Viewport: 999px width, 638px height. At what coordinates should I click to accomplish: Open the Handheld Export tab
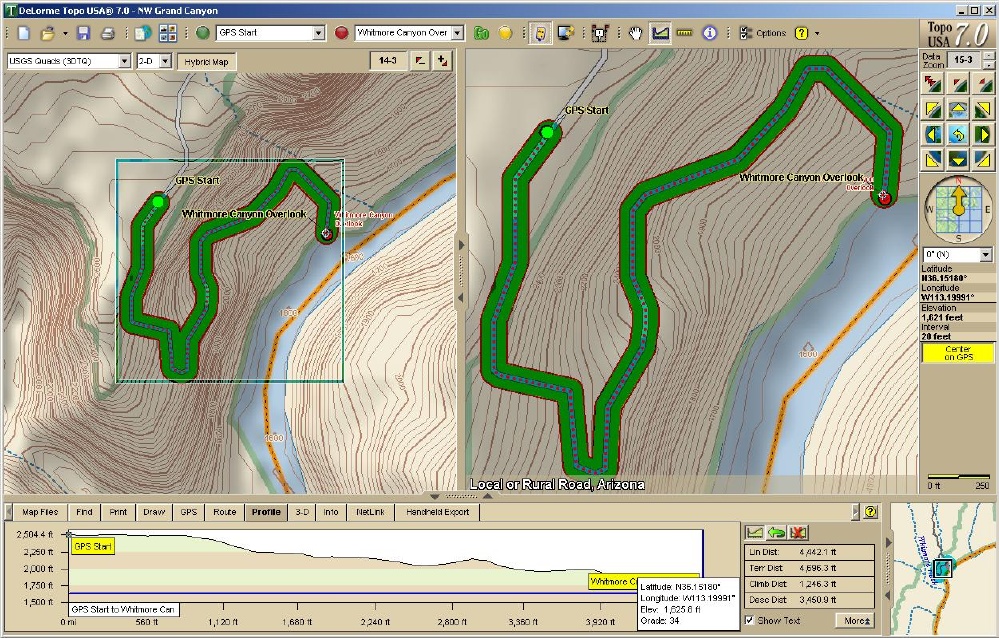tap(437, 512)
